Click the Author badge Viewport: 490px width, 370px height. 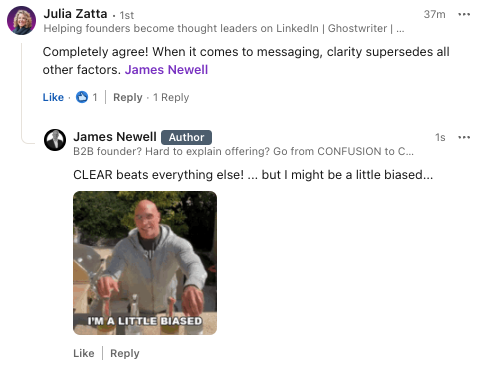click(186, 137)
